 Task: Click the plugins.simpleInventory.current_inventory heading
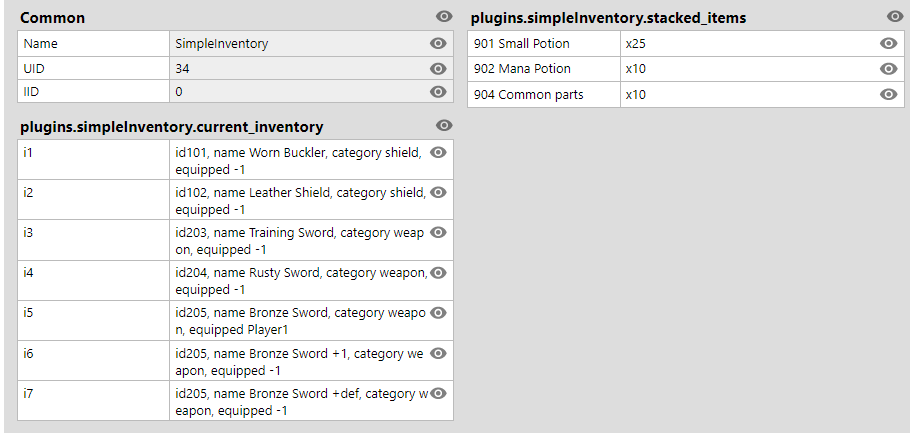pos(172,127)
